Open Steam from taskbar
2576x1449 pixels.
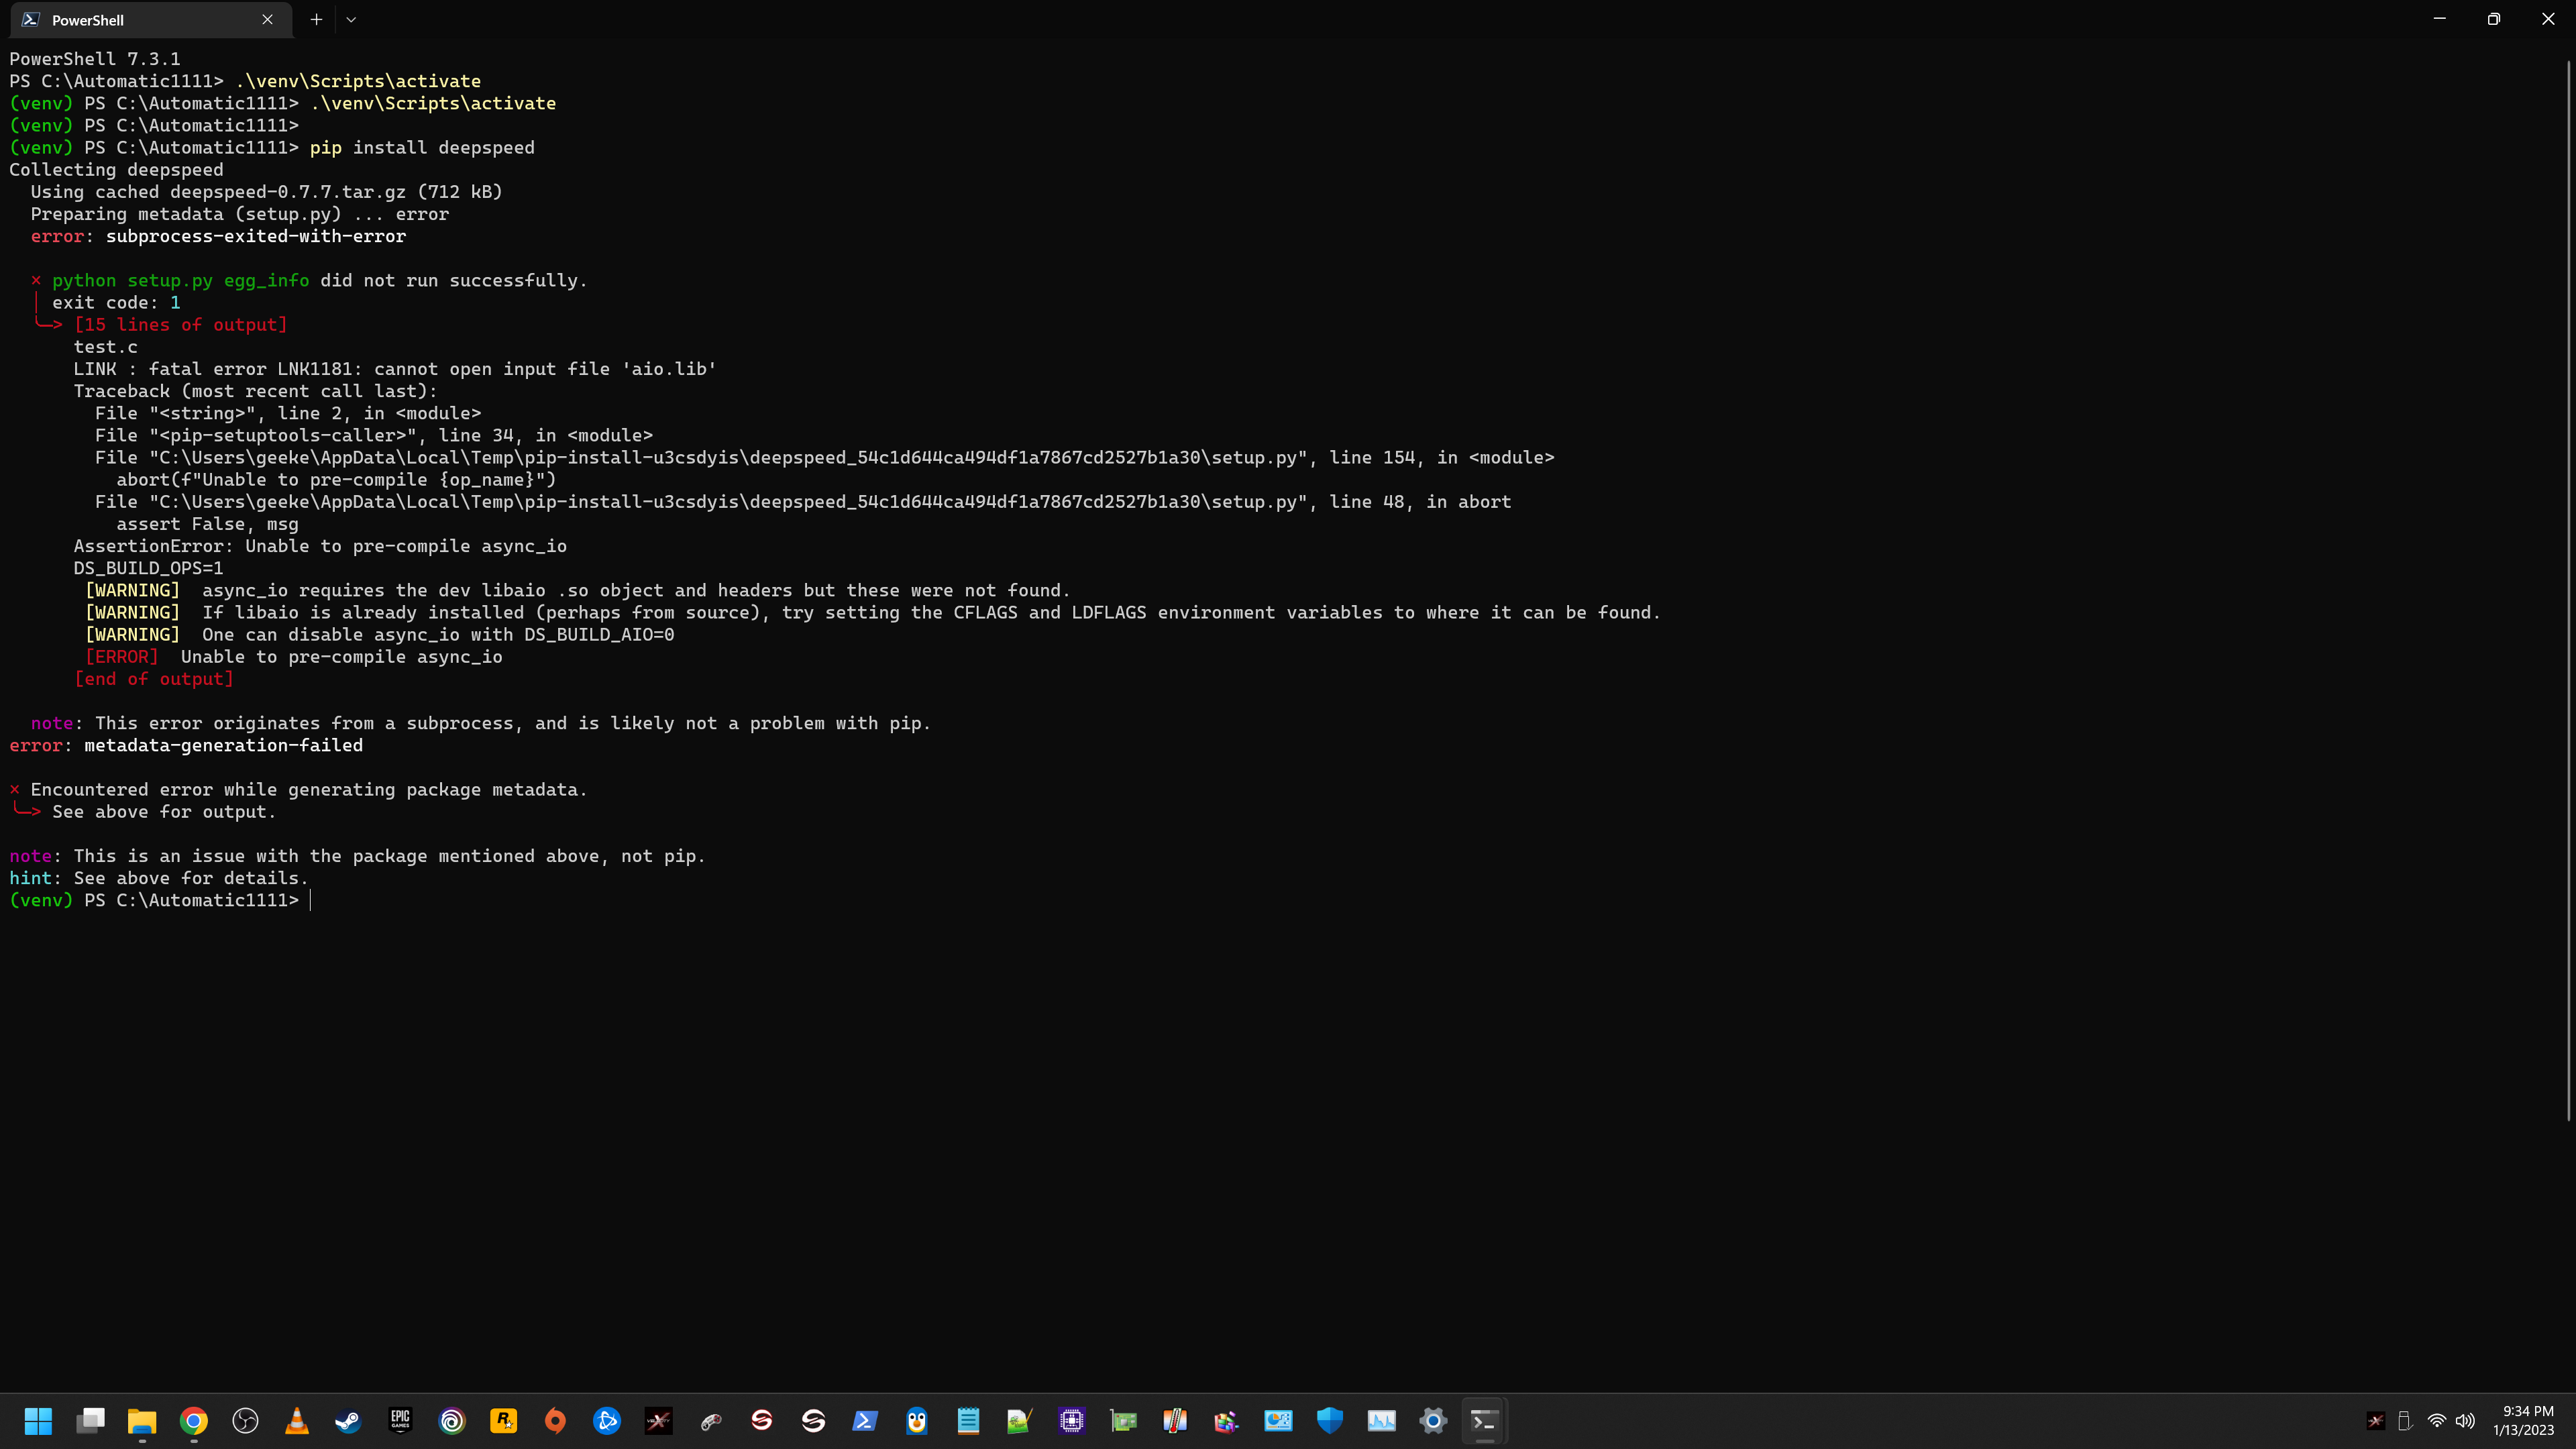[x=348, y=1421]
